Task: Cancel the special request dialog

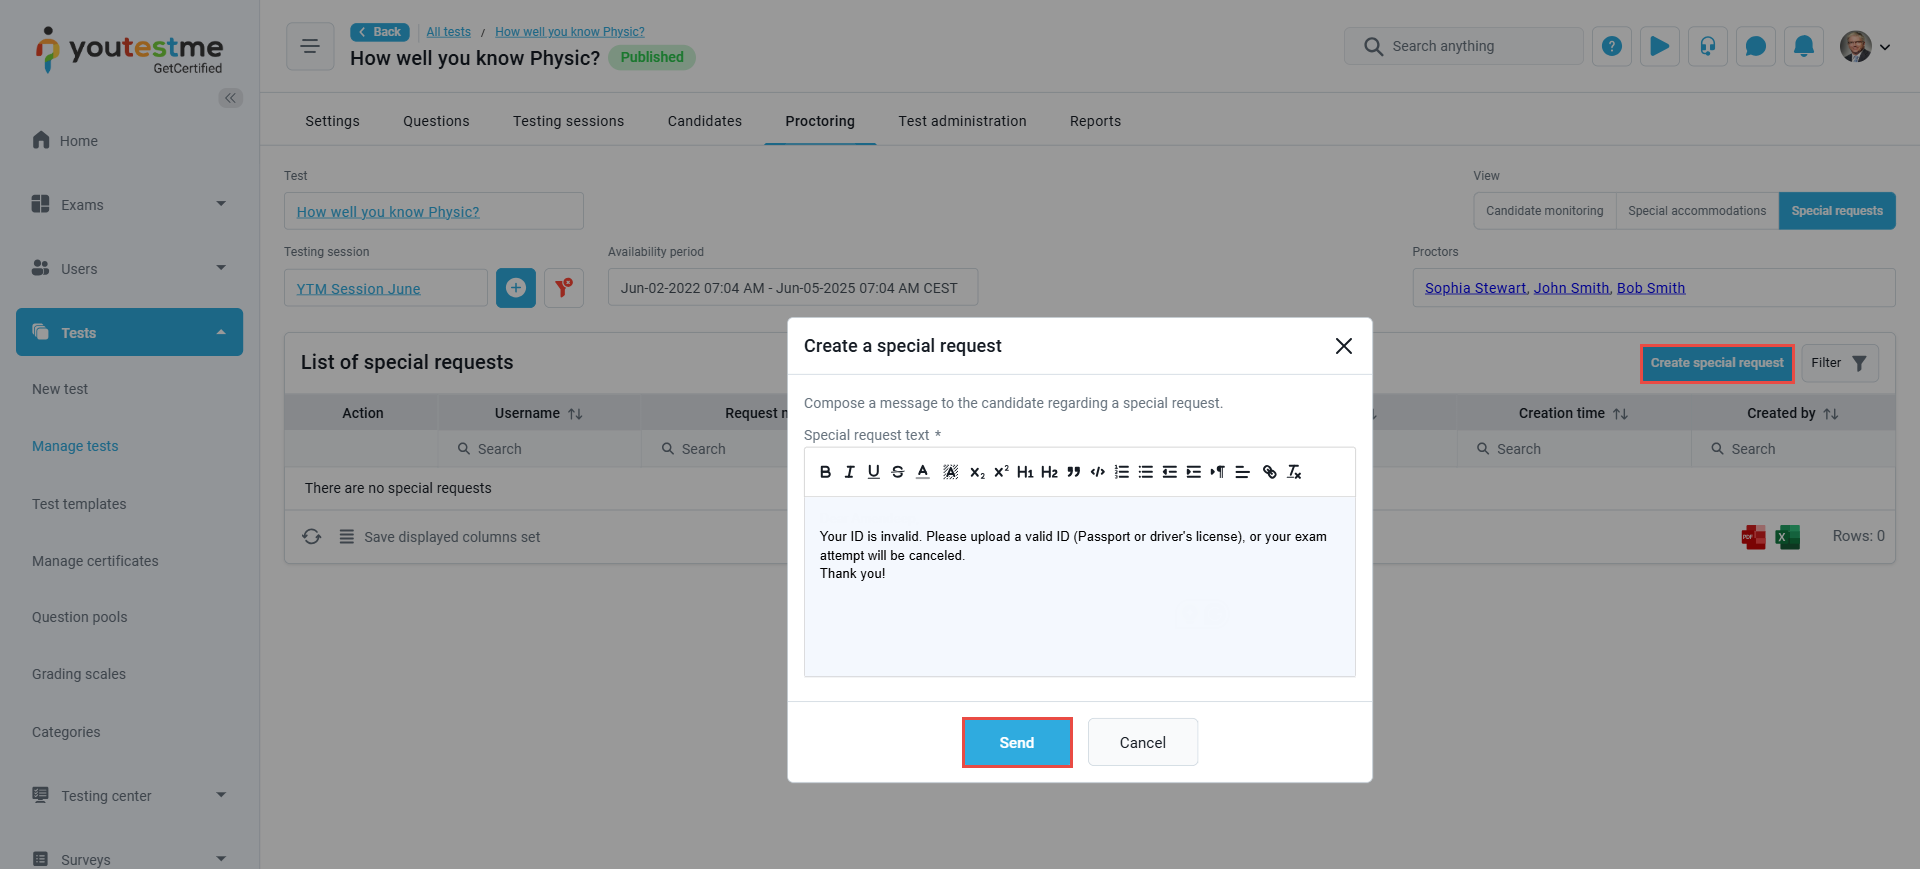Action: pos(1143,742)
